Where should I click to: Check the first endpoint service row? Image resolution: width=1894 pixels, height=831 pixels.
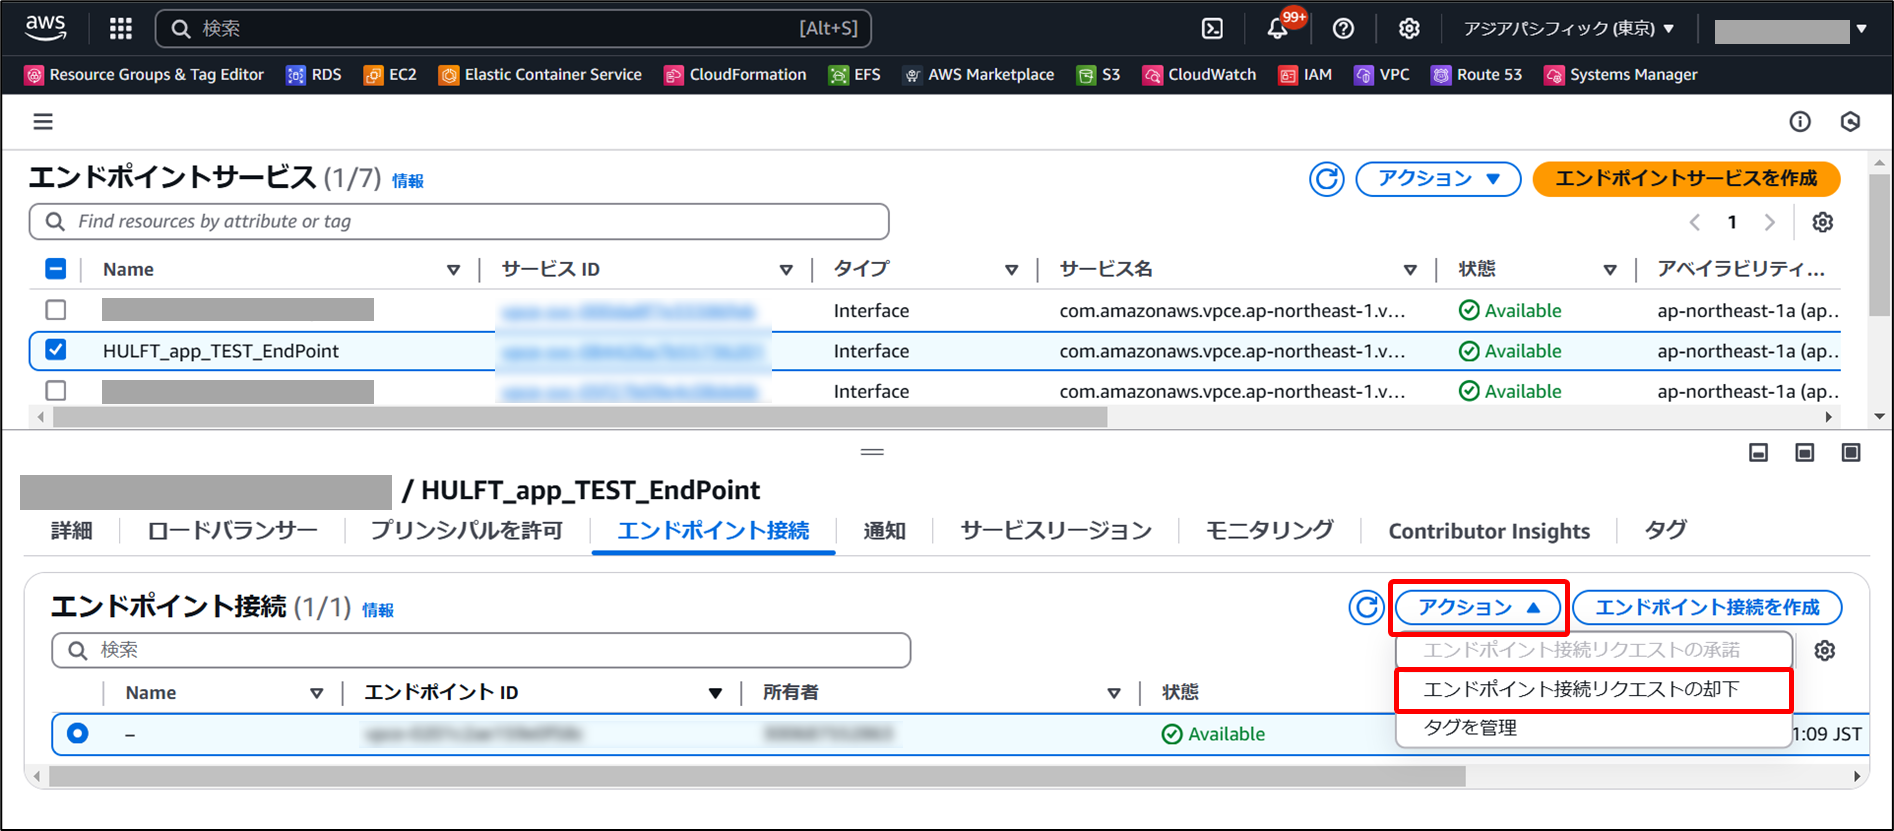pyautogui.click(x=56, y=310)
